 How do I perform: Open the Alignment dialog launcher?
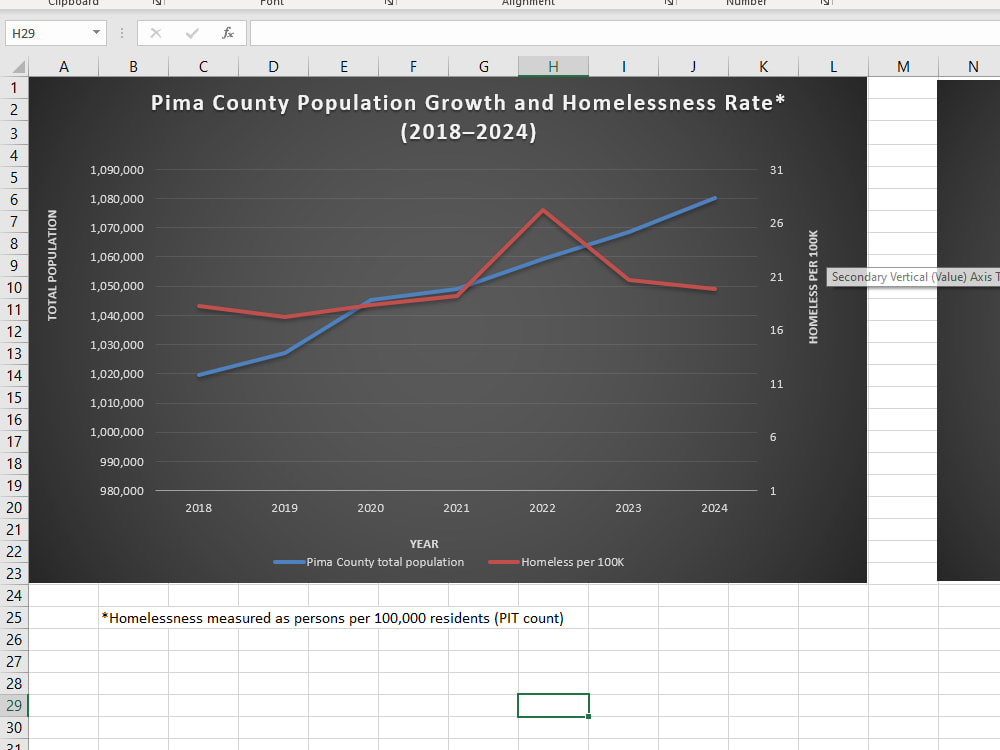click(x=669, y=3)
